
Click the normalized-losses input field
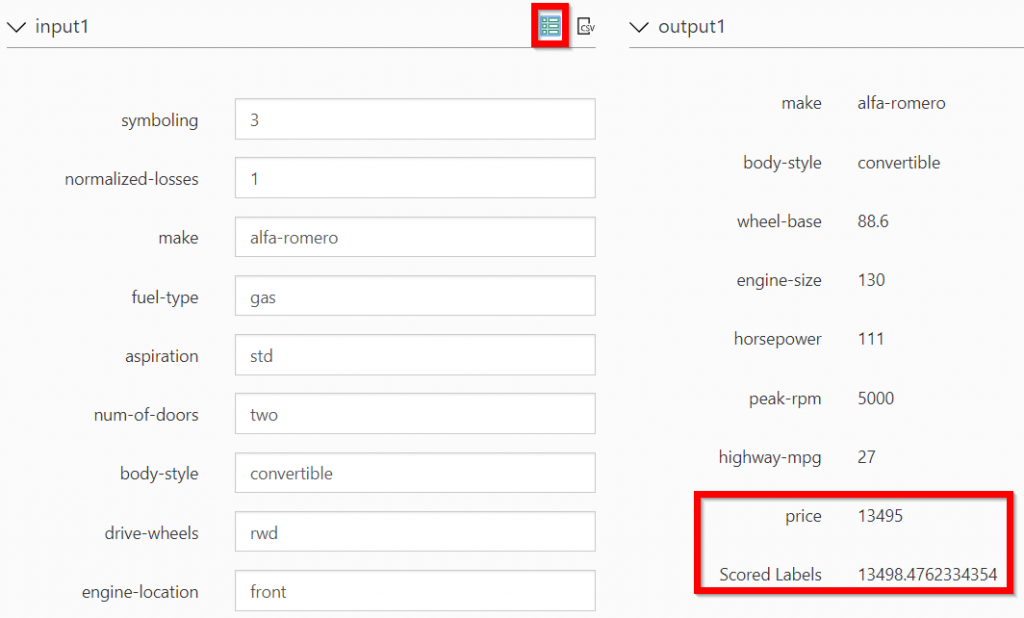415,178
